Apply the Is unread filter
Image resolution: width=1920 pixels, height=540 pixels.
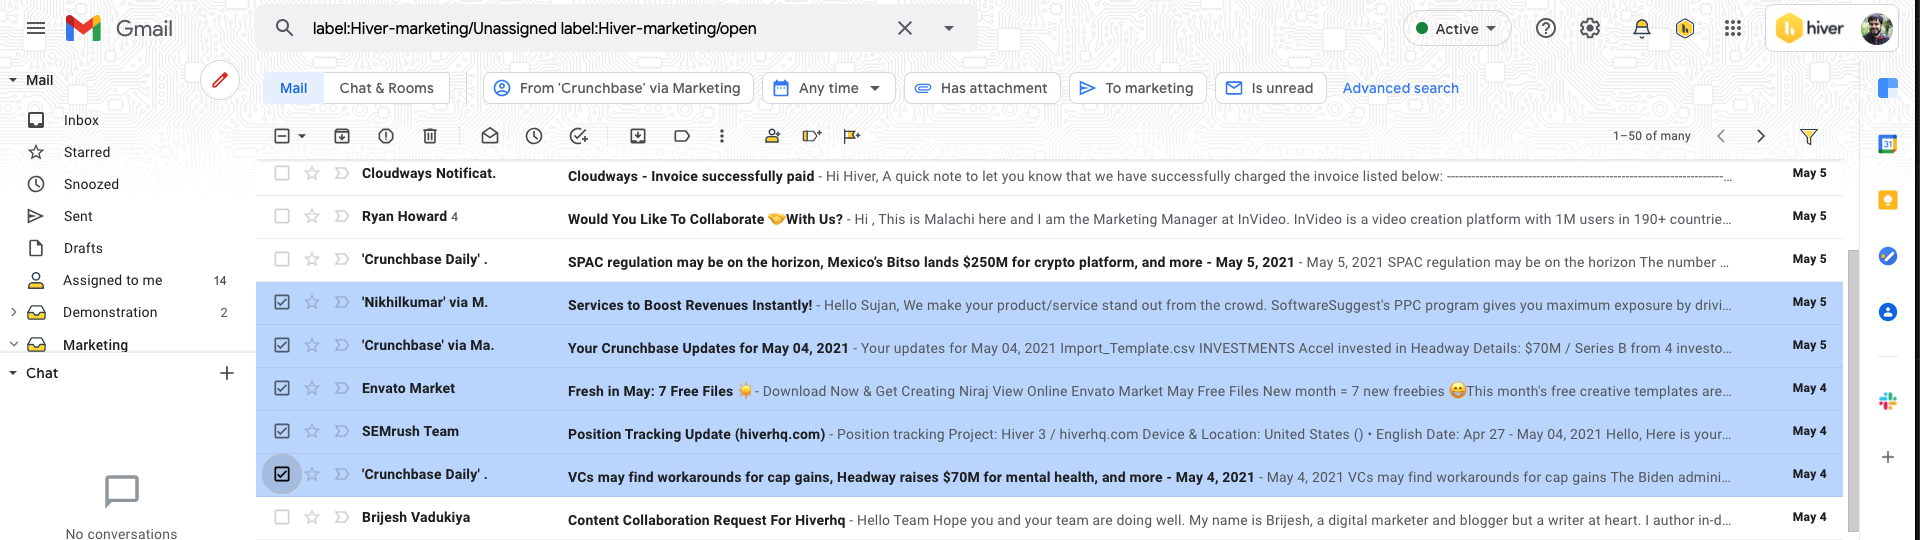(x=1271, y=88)
